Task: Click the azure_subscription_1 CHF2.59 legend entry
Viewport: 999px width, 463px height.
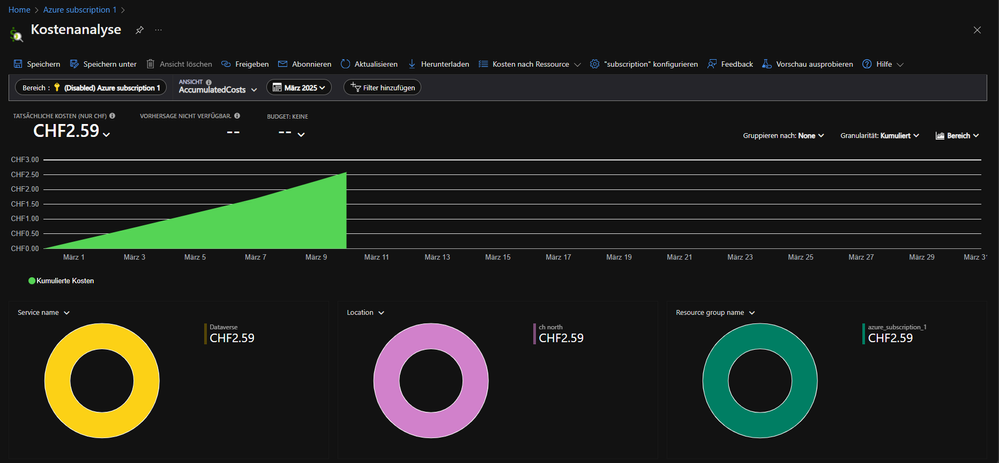Action: pyautogui.click(x=894, y=334)
